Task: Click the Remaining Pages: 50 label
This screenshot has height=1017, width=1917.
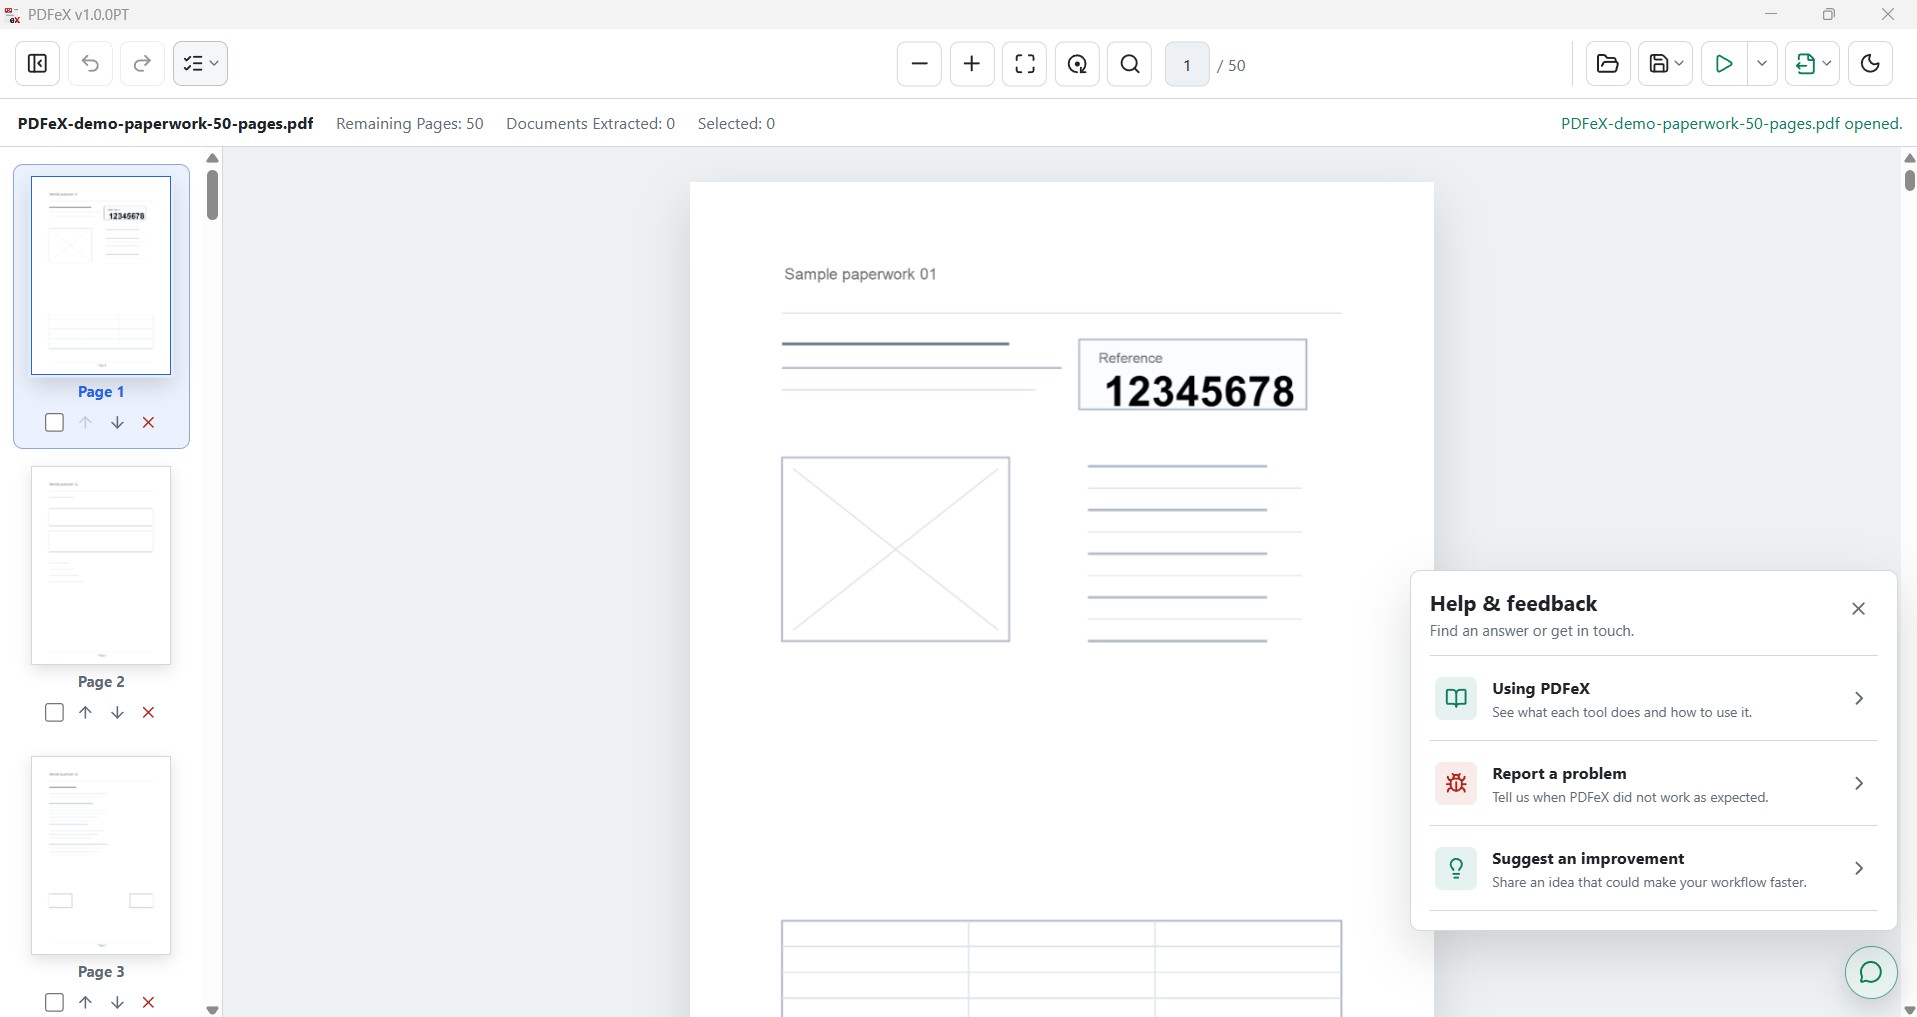Action: pos(410,124)
